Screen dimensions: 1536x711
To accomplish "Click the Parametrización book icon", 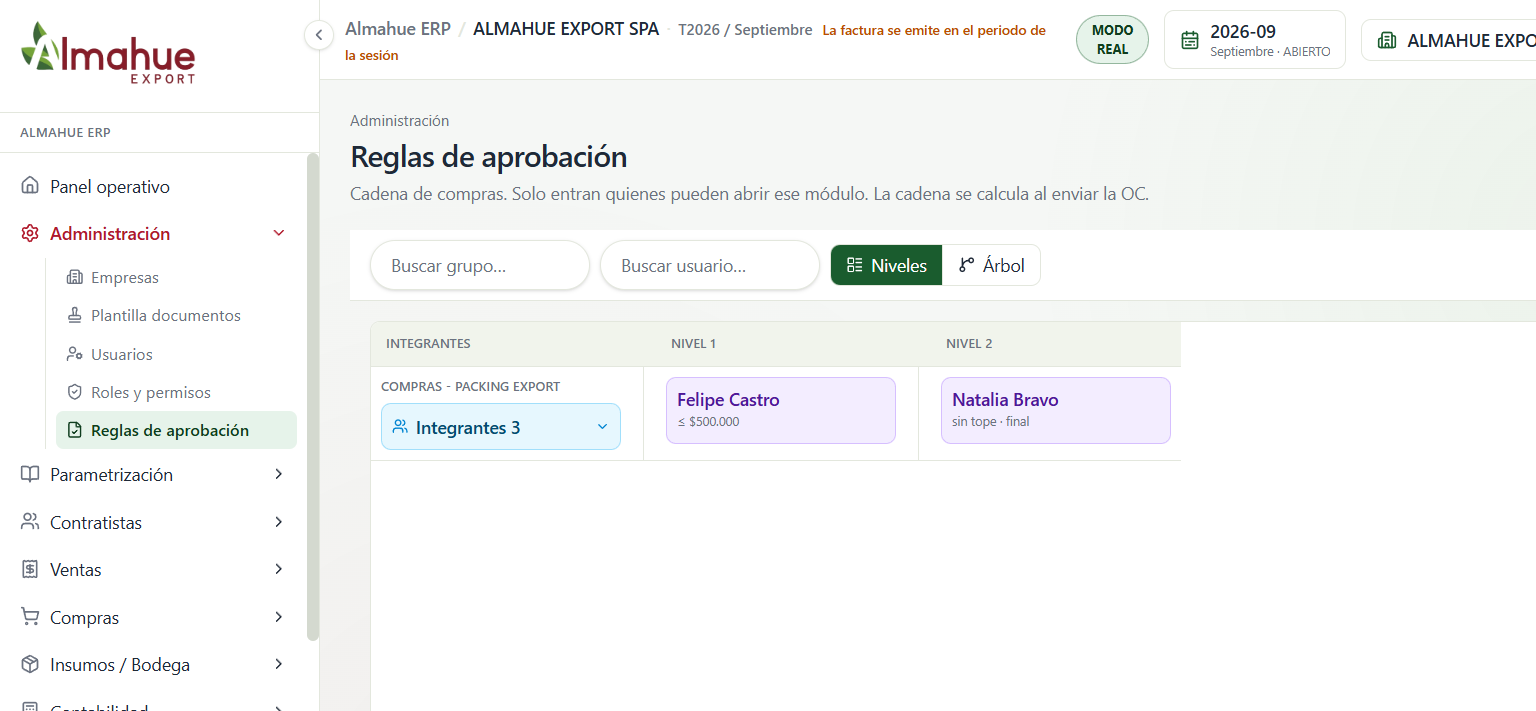I will (x=30, y=474).
